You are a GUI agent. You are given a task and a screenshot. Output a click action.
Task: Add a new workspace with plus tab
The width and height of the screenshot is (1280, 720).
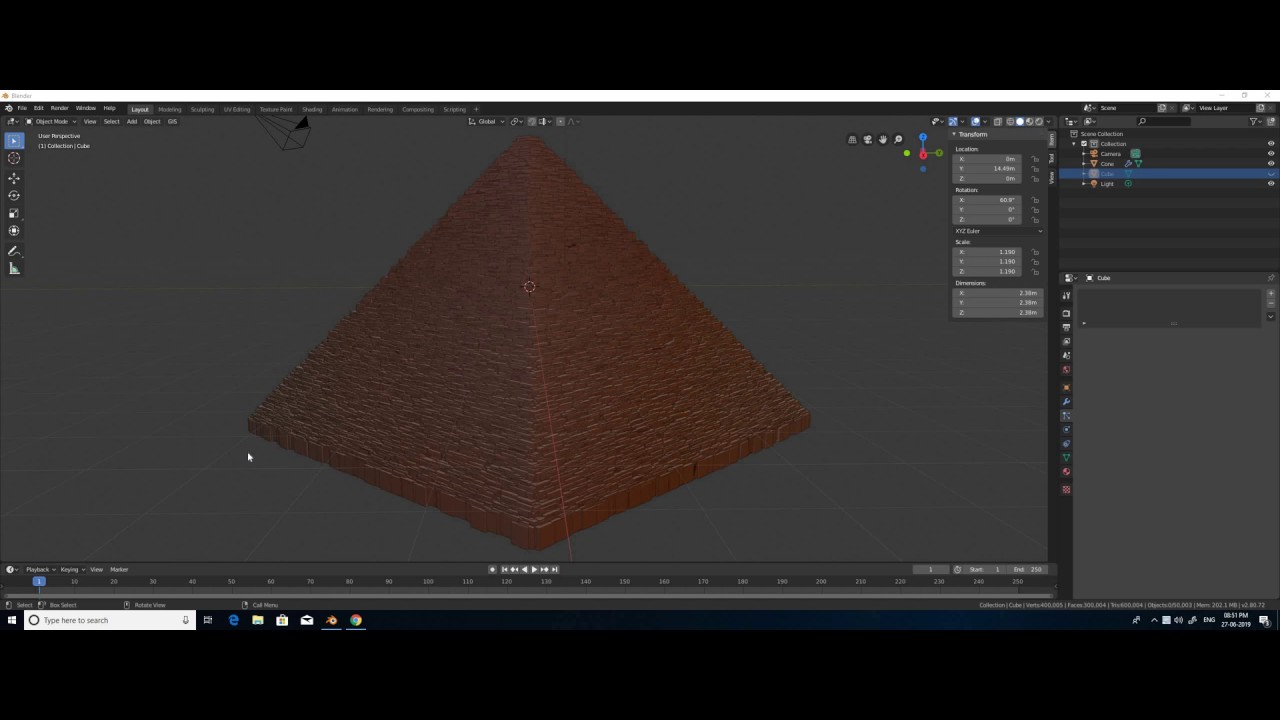(476, 109)
